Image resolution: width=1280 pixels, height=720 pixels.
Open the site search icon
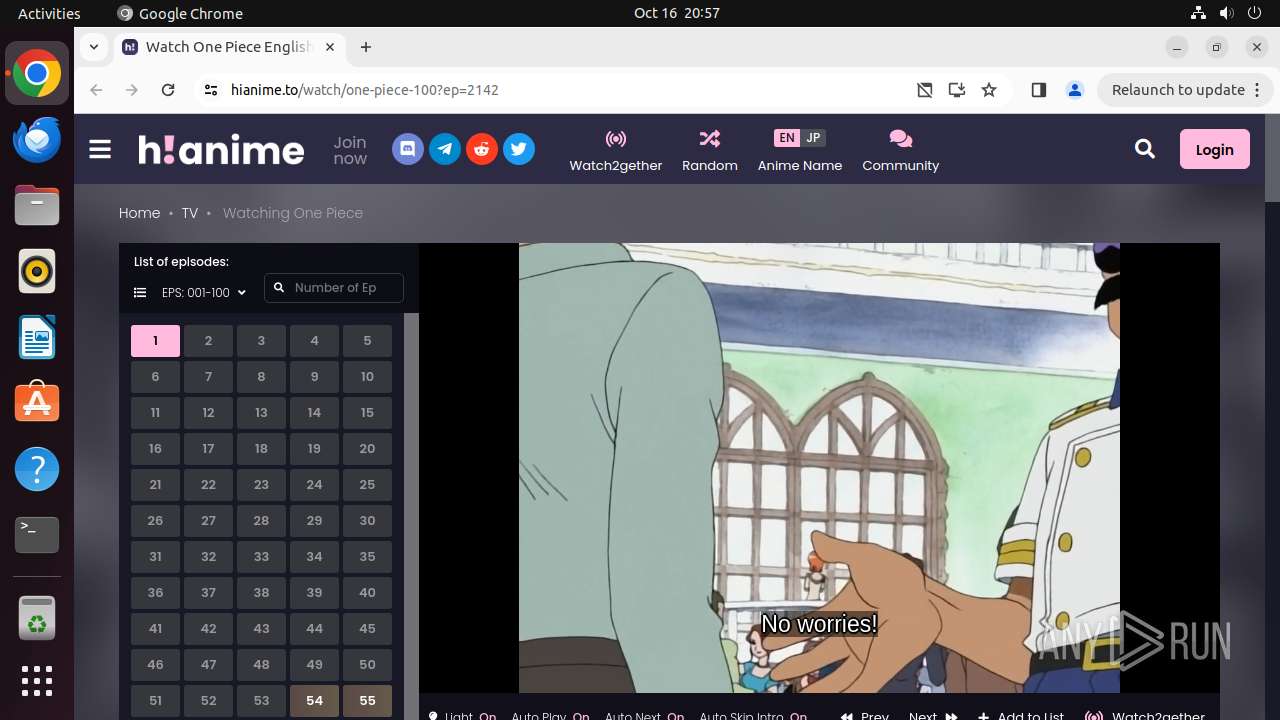(1145, 149)
